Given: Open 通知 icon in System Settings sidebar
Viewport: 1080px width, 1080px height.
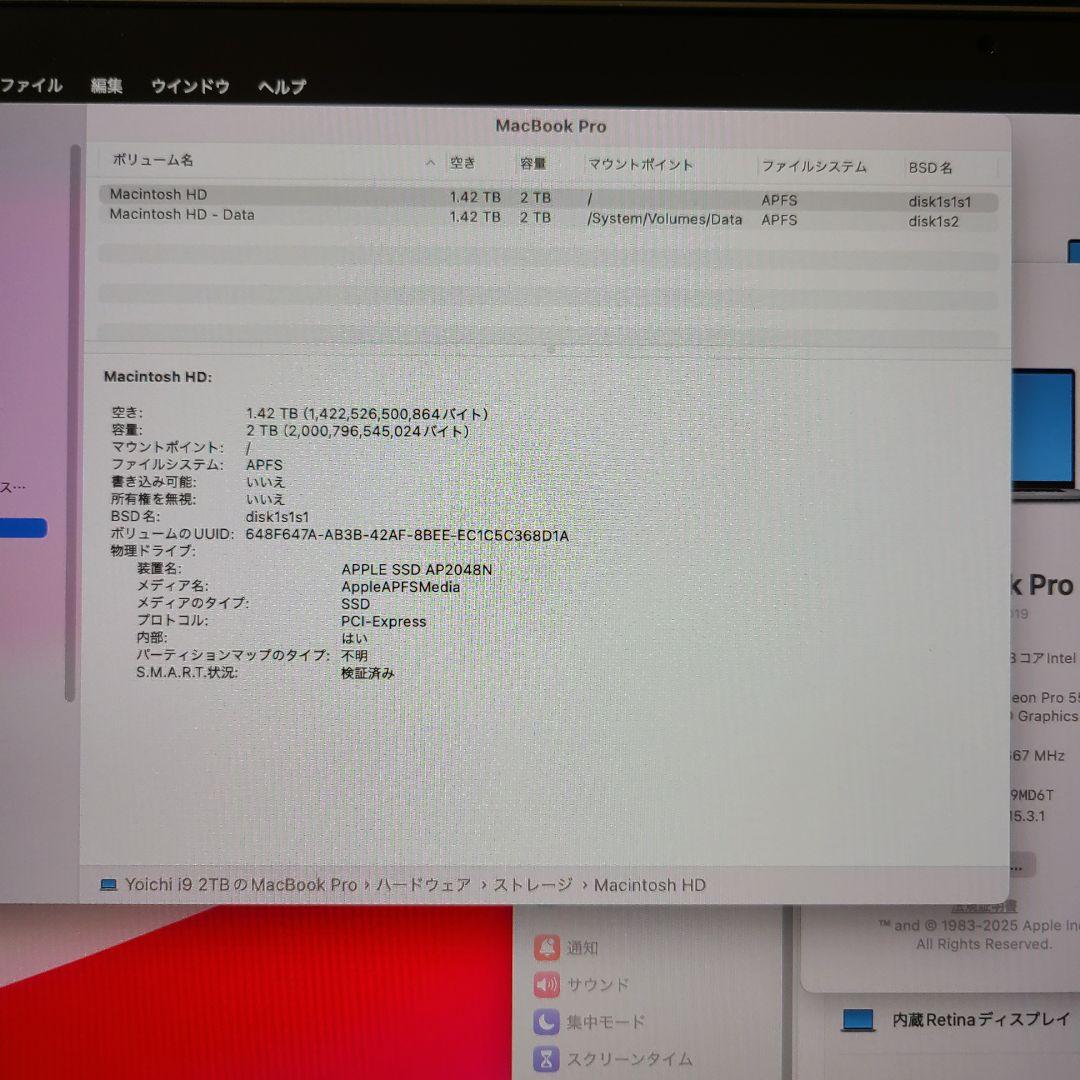Looking at the screenshot, I should (546, 948).
